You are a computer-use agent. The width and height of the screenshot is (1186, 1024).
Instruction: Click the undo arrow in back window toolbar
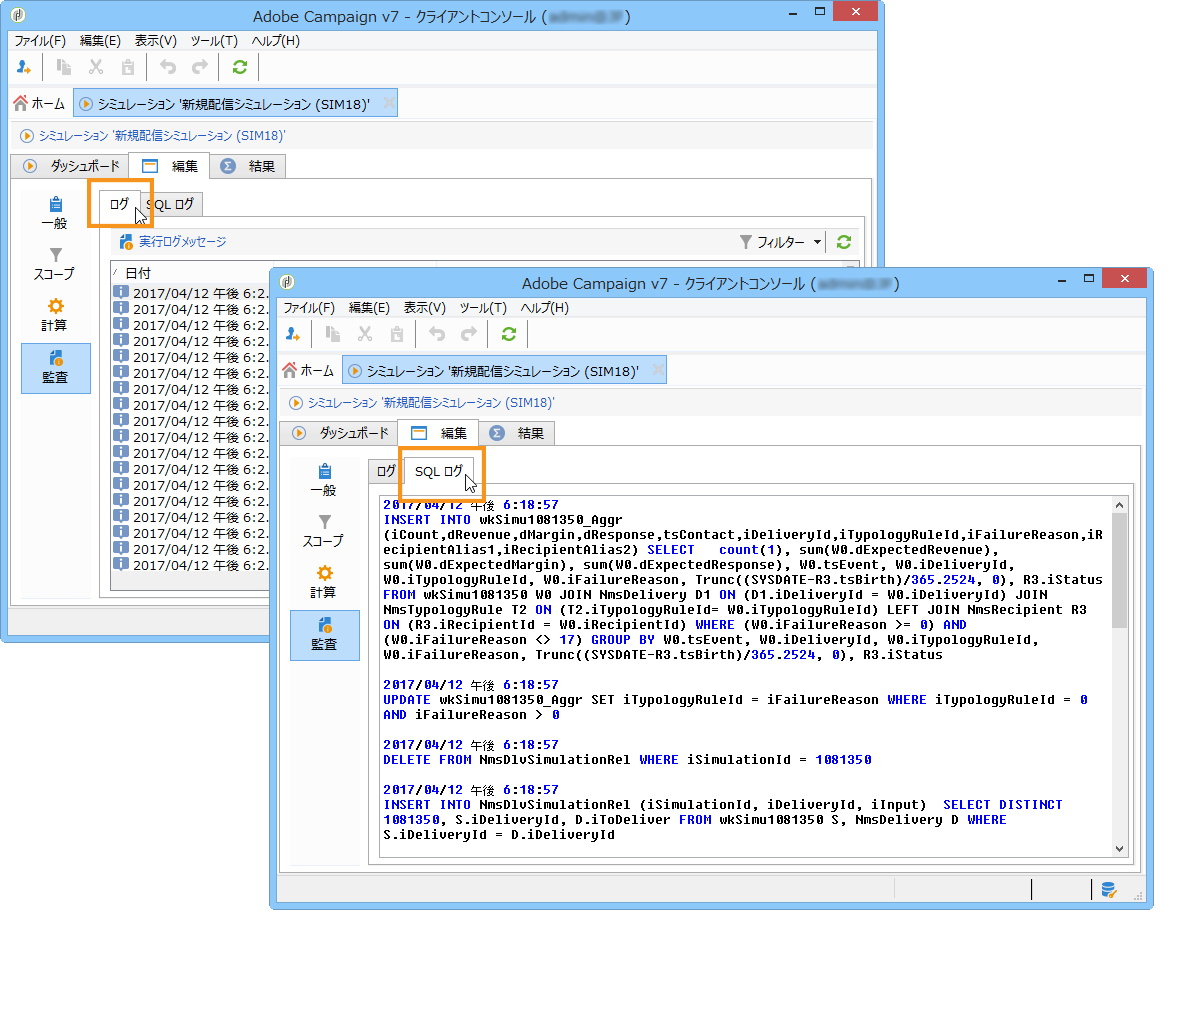coord(168,67)
